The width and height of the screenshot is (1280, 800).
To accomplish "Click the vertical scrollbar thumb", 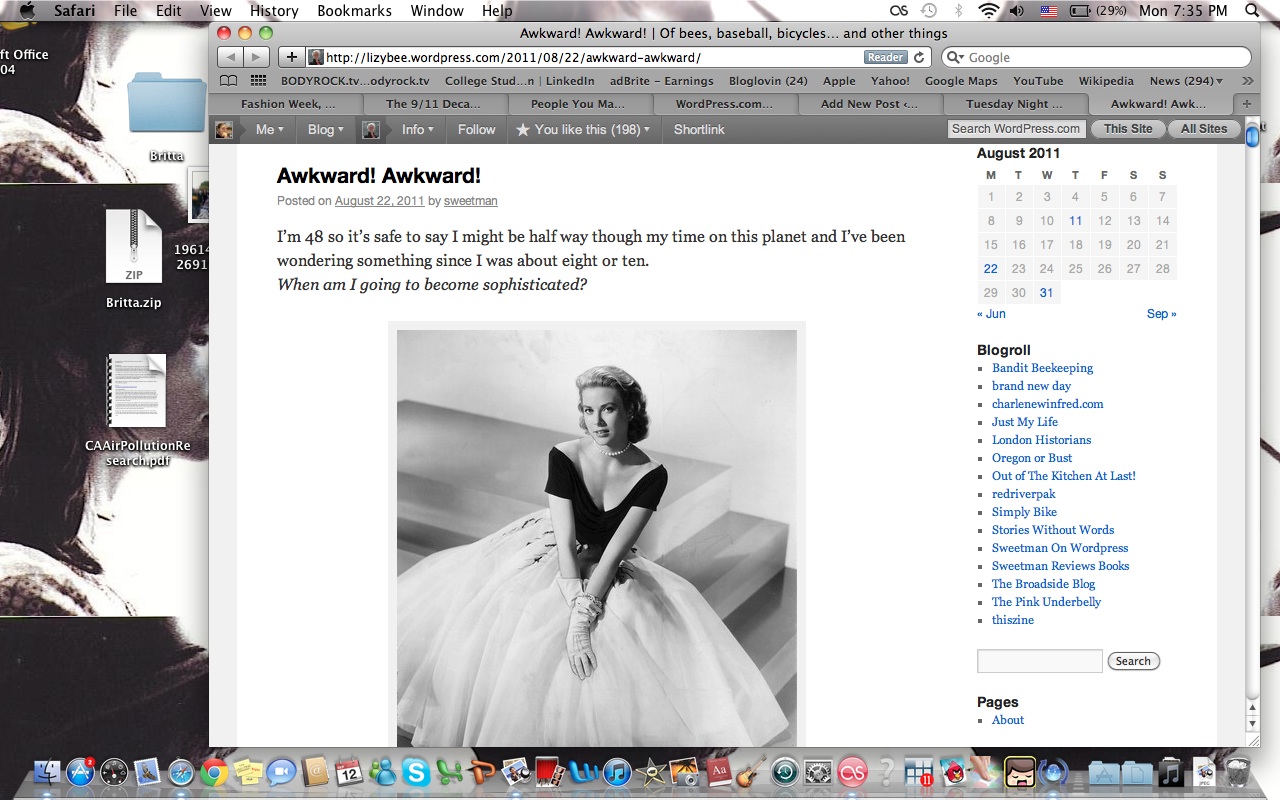I will pos(1252,137).
